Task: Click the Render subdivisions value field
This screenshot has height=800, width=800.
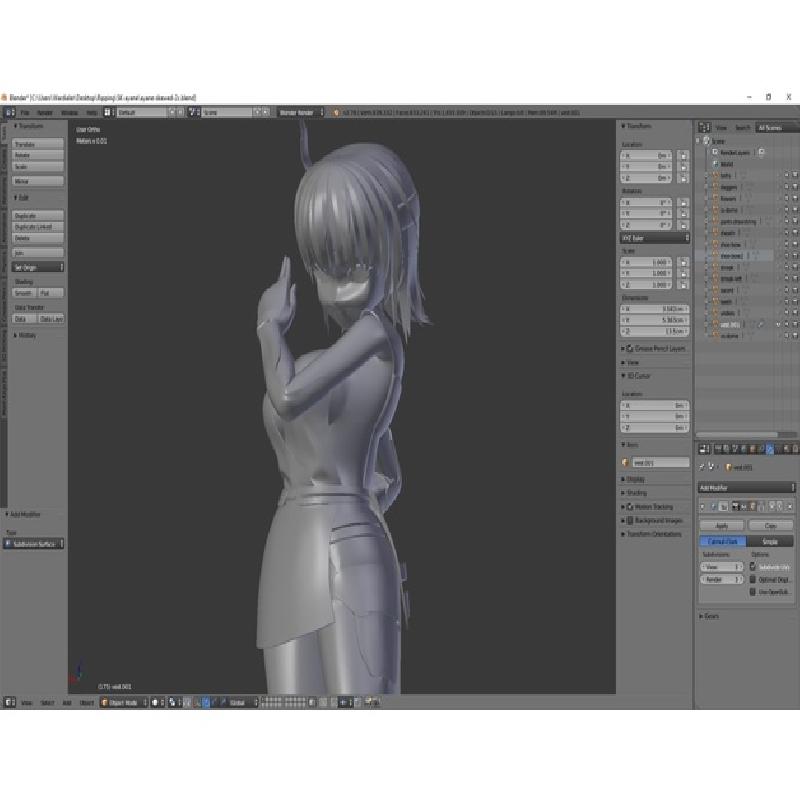Action: click(722, 580)
